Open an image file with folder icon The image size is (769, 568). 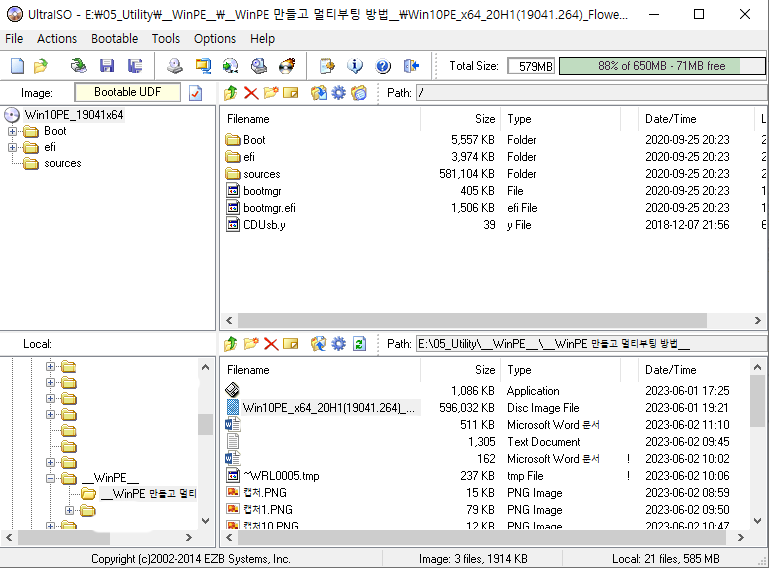(41, 66)
